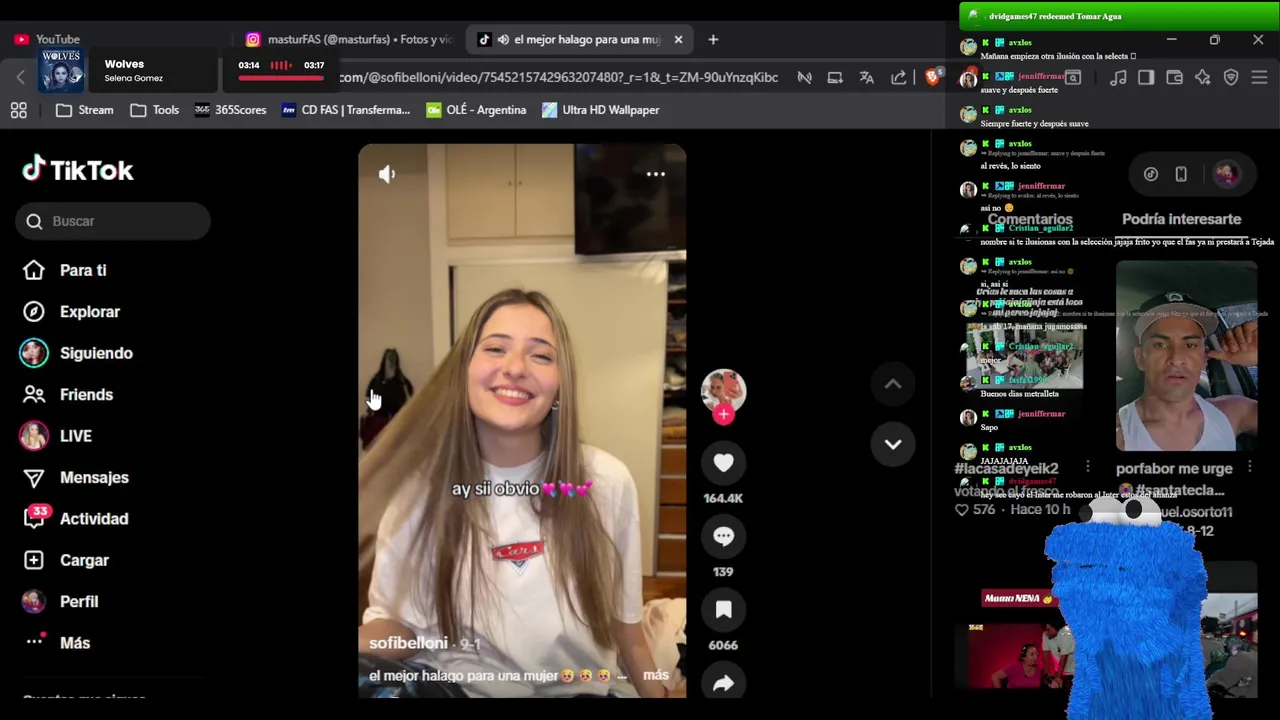This screenshot has height=720, width=1280.
Task: Click the TikTok logo
Action: pos(78,170)
